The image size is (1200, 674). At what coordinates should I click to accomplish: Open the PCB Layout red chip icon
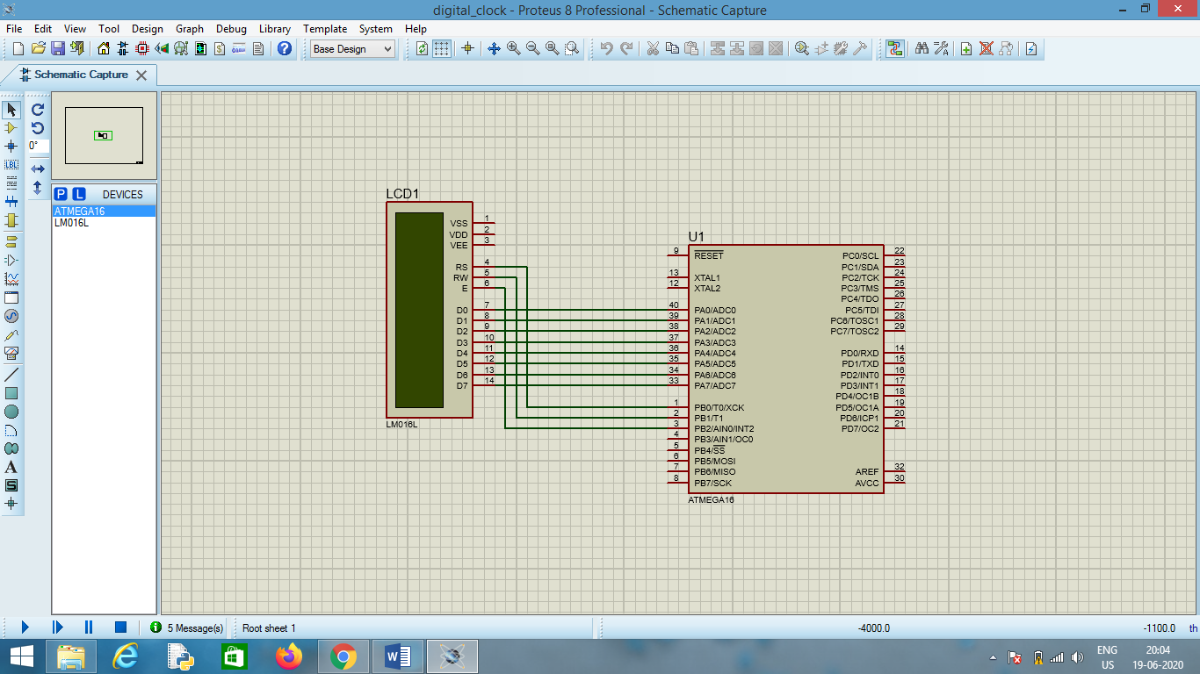142,48
